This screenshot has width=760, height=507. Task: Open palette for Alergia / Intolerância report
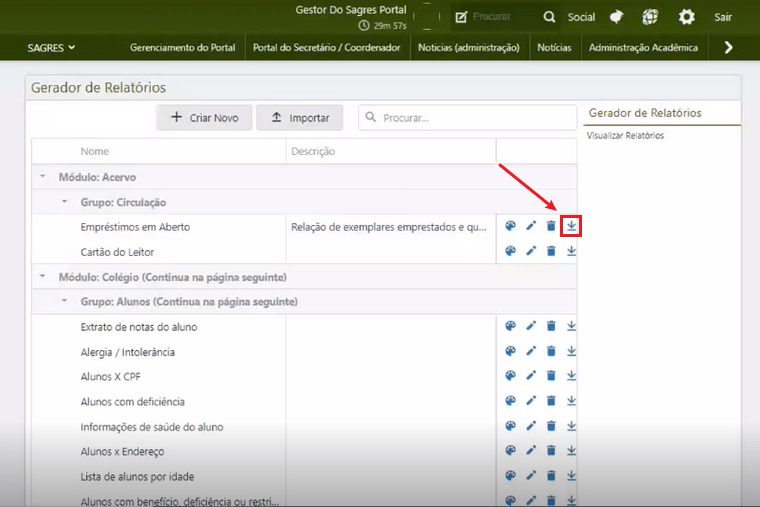[510, 351]
